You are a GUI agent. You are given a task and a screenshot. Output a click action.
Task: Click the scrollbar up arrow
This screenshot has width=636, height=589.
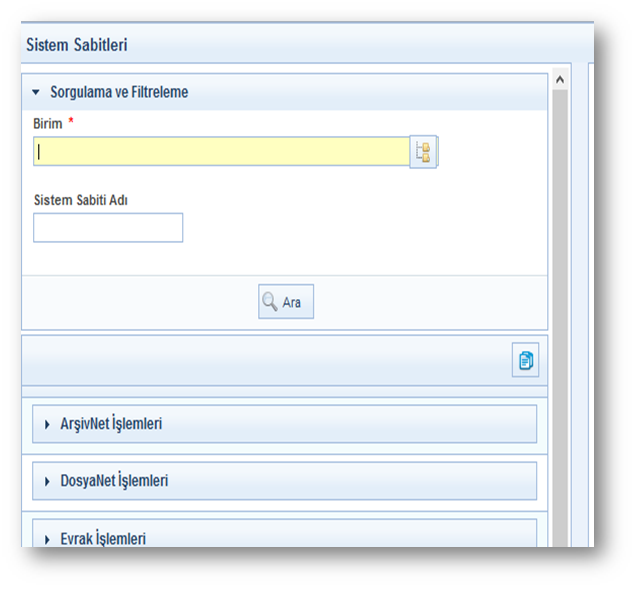tap(560, 79)
